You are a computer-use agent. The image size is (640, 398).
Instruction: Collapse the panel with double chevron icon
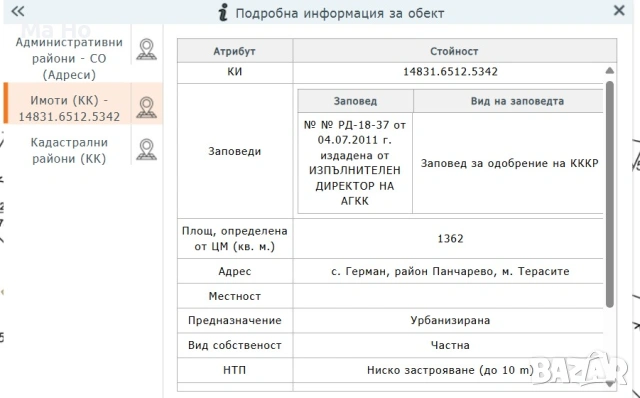click(x=18, y=11)
